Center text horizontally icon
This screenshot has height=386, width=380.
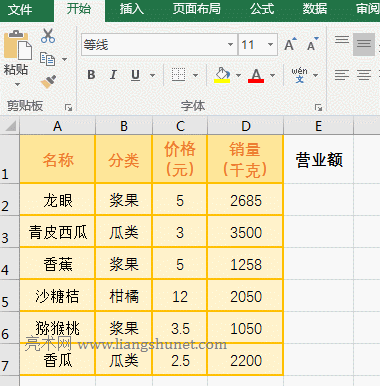pos(364,75)
